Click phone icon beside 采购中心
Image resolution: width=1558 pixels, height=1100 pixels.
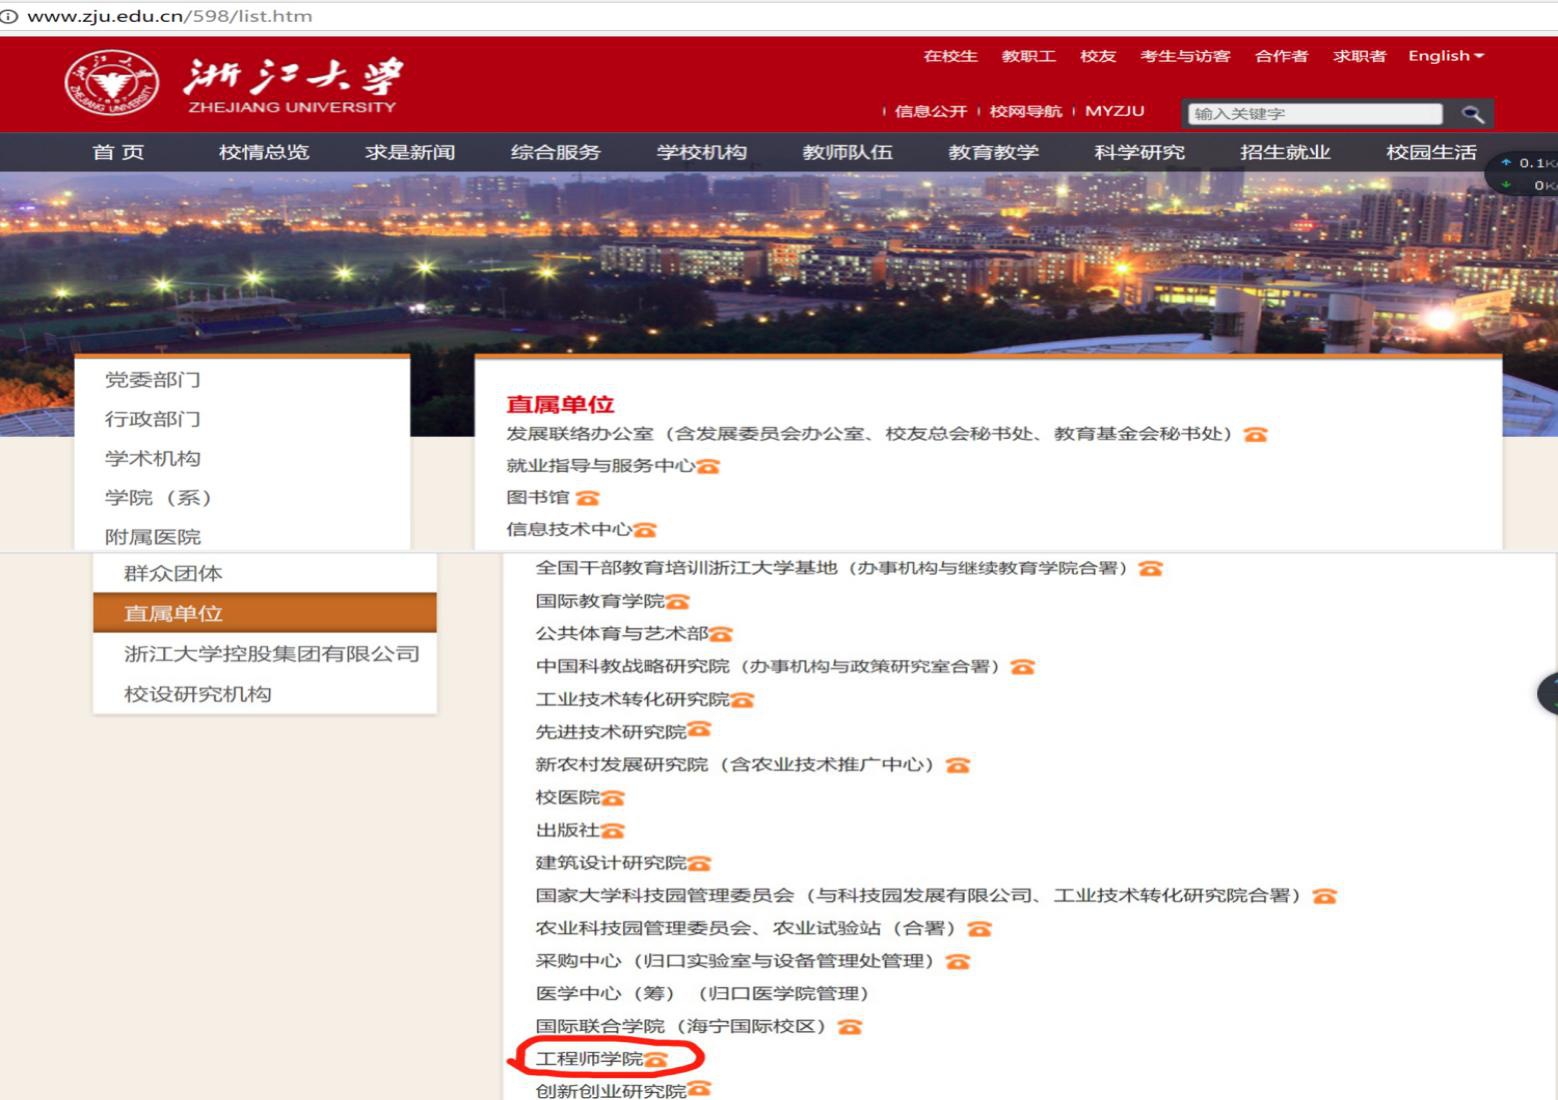tap(958, 961)
